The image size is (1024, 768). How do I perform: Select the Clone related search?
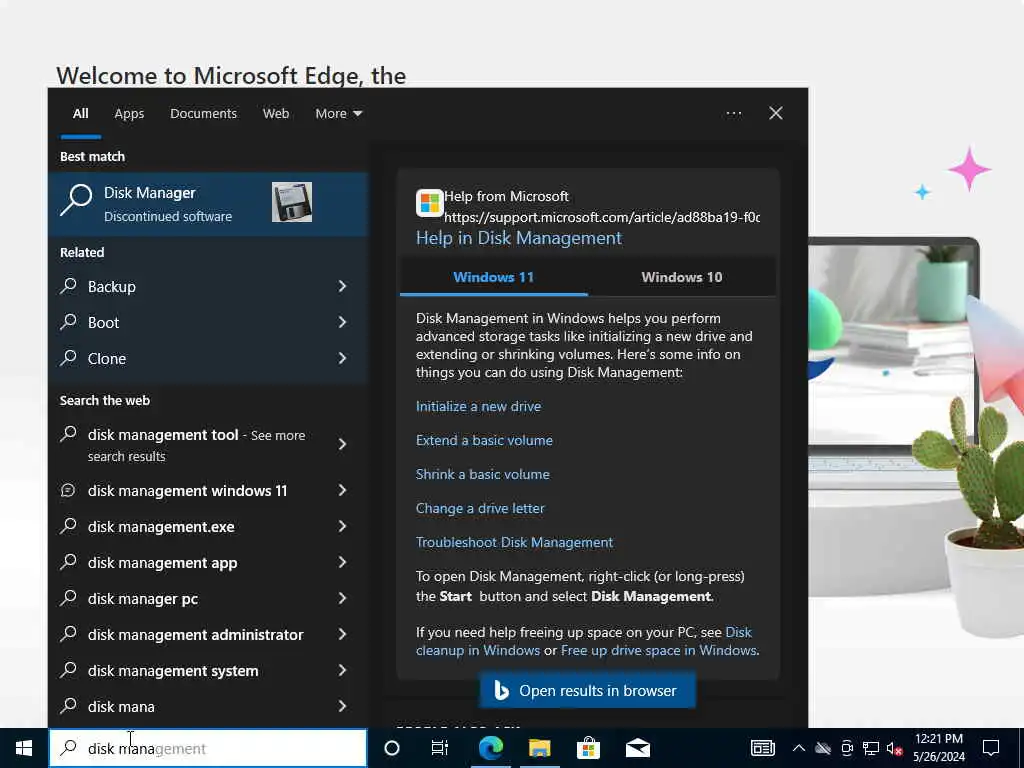208,358
